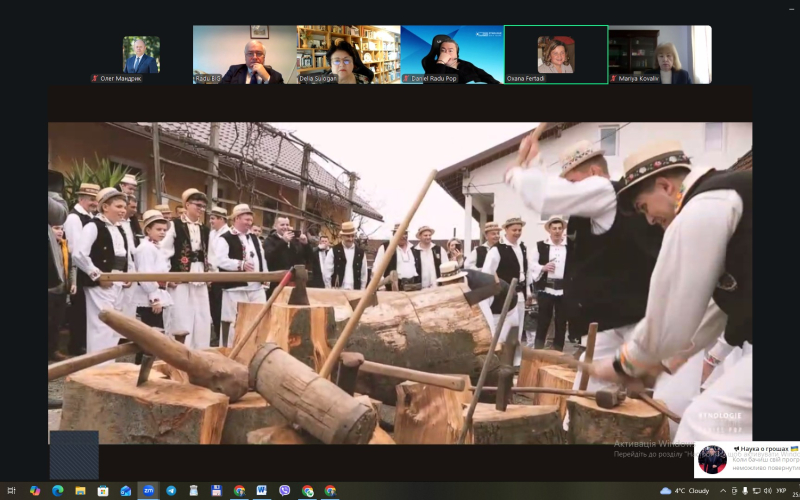Select Олег Мандрик's video thumbnail
This screenshot has height=500, width=800.
(x=141, y=56)
